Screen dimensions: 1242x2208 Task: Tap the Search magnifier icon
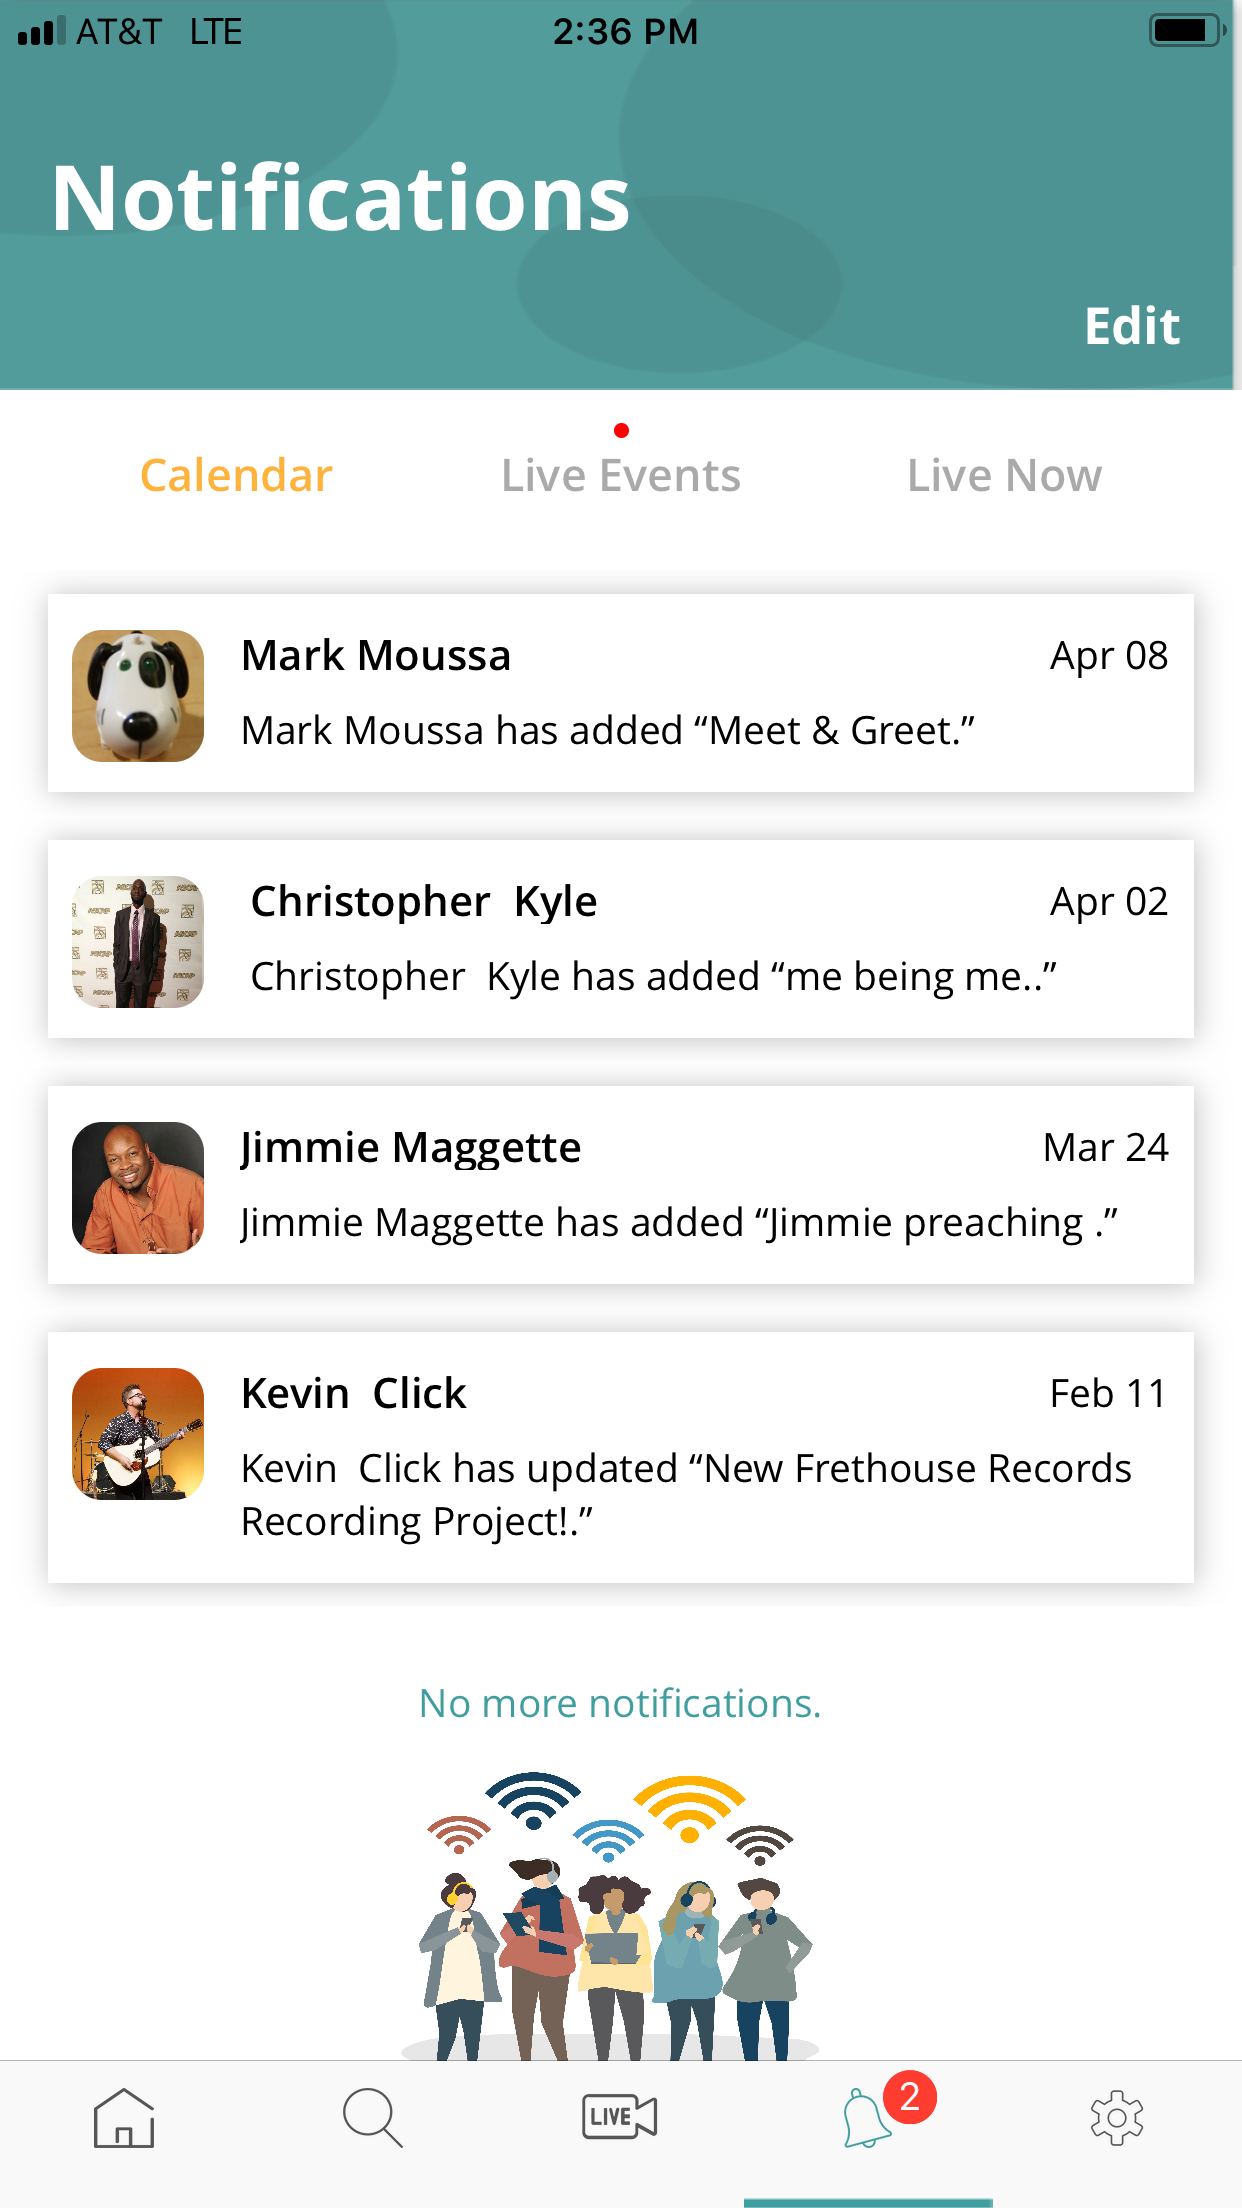(372, 2117)
